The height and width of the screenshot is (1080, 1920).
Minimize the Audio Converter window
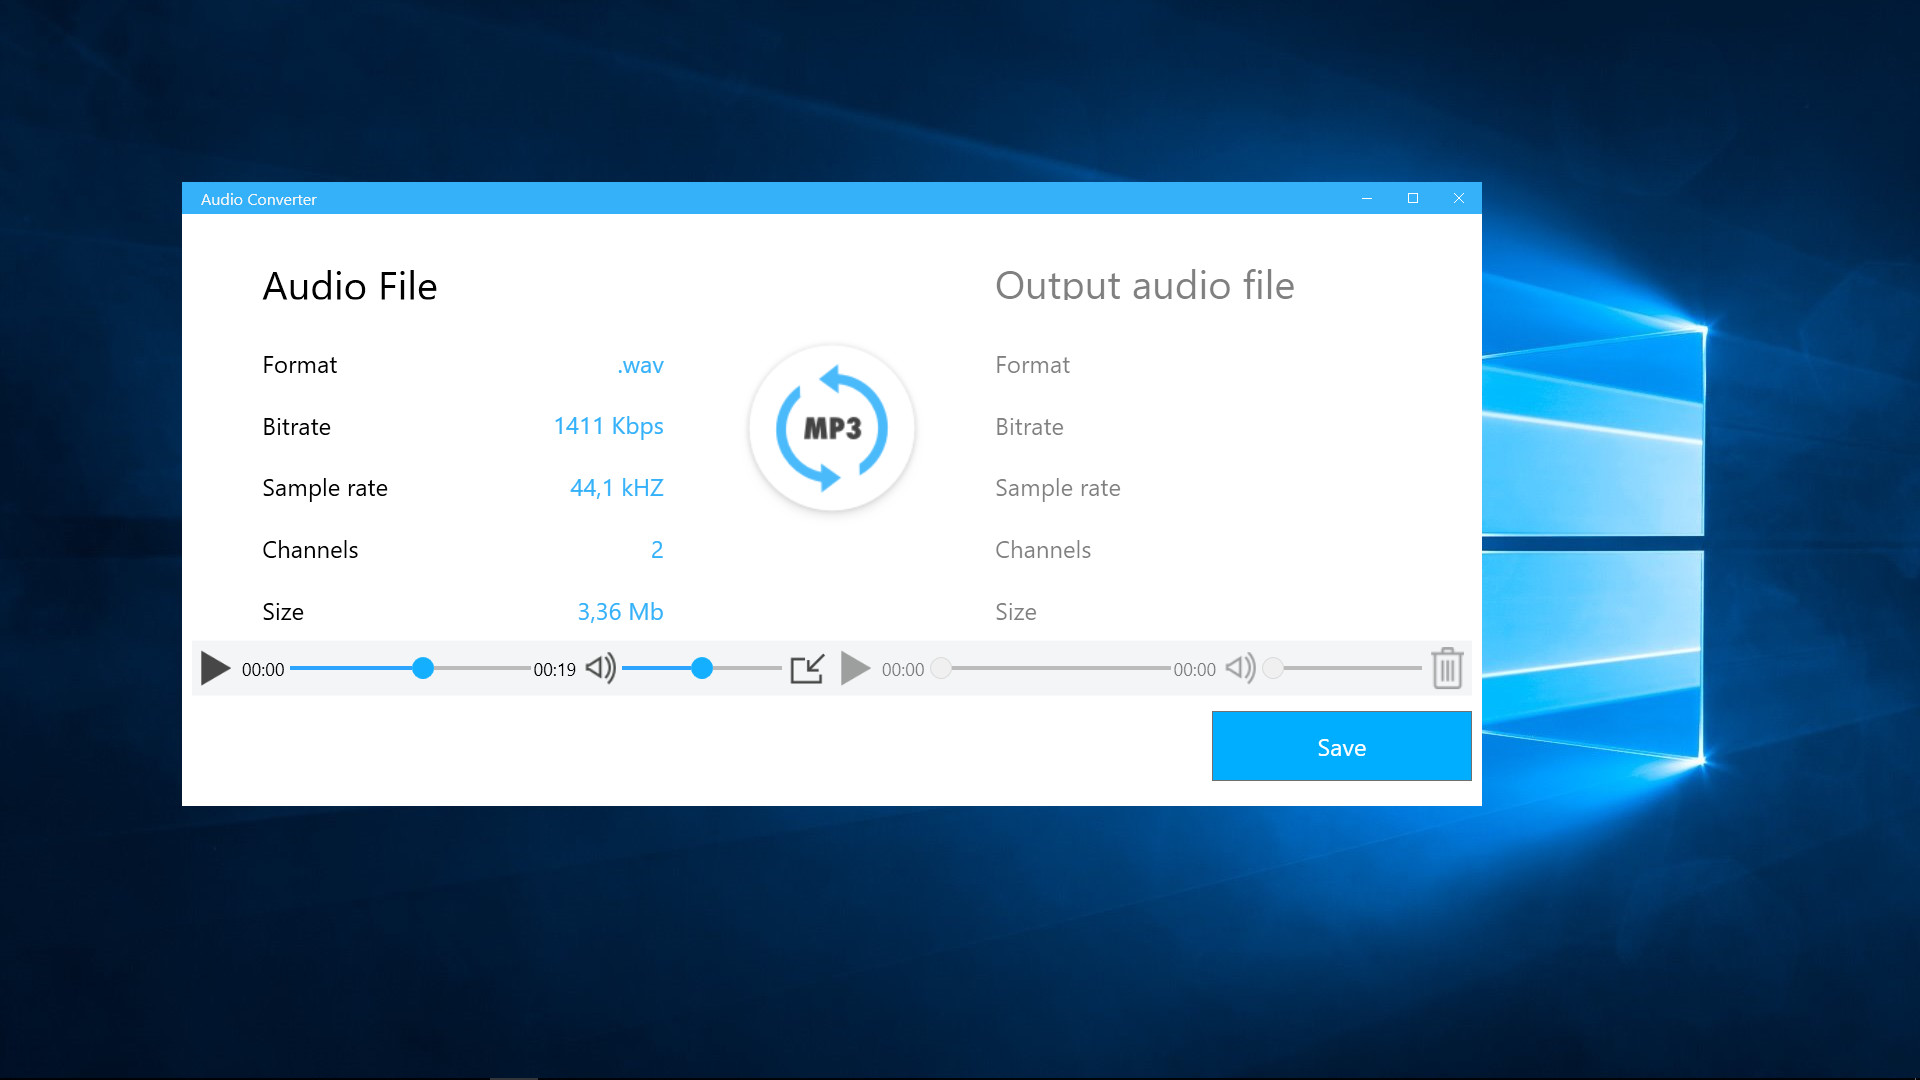(x=1366, y=198)
